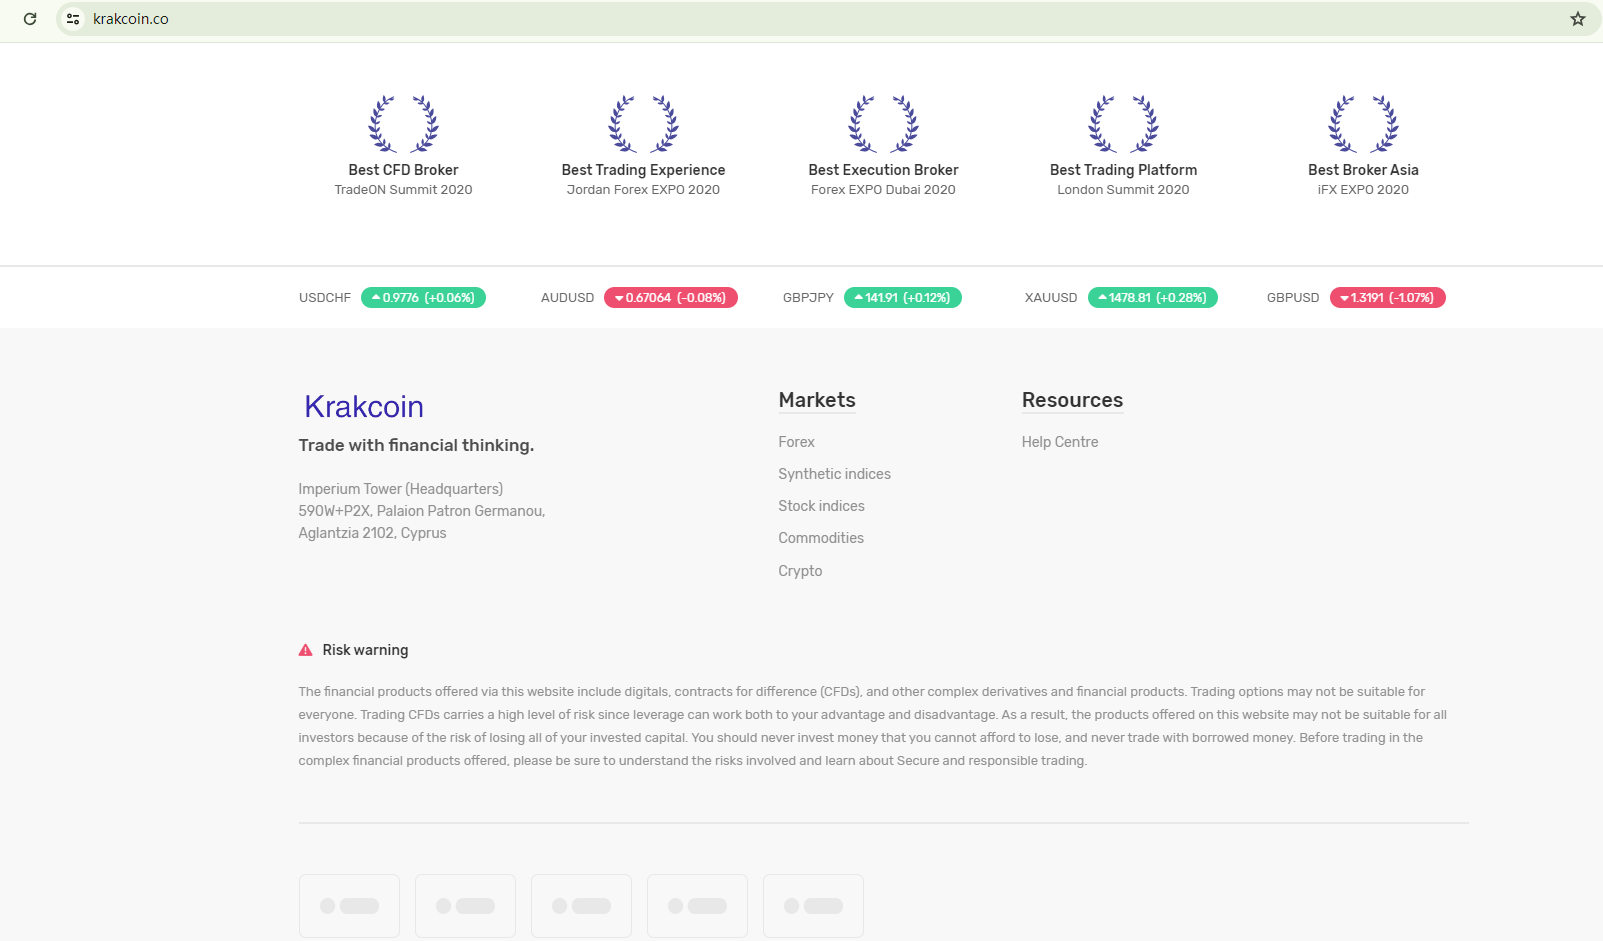Go to Stock indices page
Viewport: 1603px width, 941px height.
click(821, 506)
